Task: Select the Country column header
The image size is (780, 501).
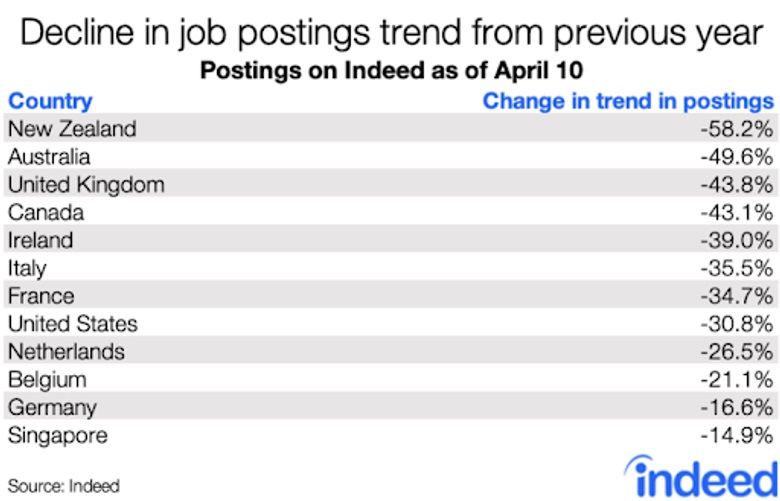Action: (50, 101)
